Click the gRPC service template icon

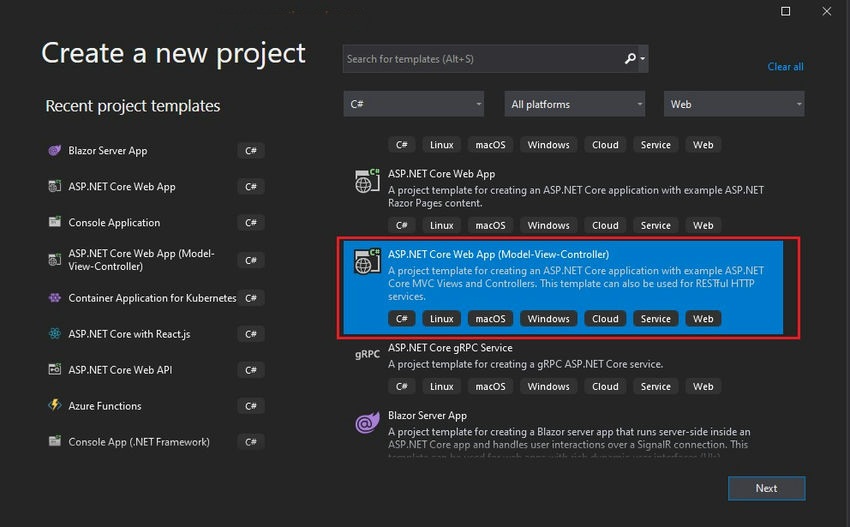click(x=367, y=354)
